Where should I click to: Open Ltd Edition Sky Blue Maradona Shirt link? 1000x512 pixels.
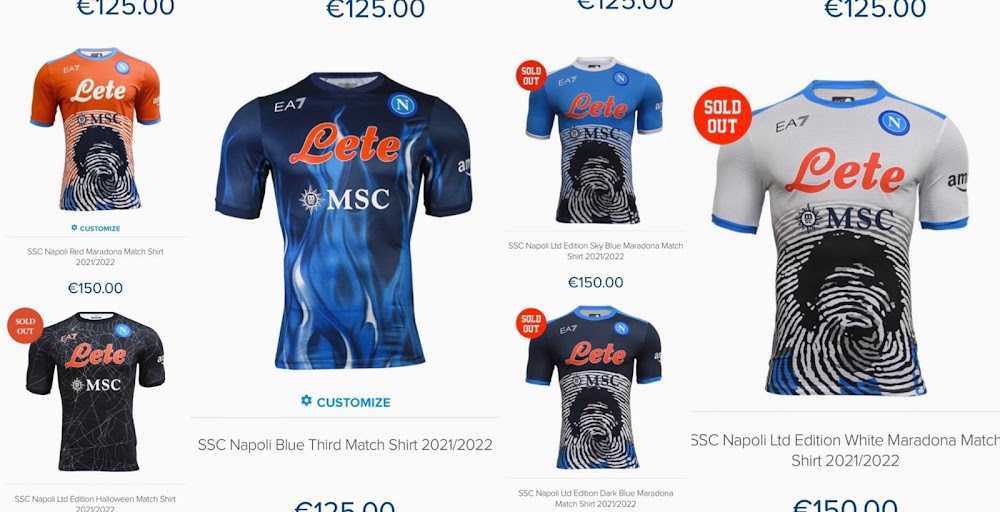596,251
